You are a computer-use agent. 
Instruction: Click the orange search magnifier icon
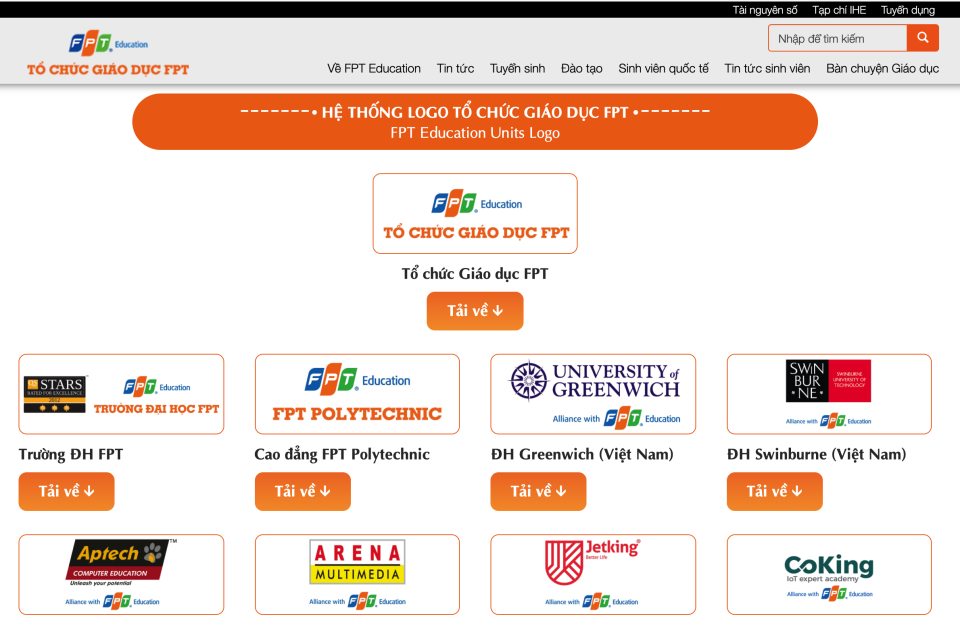click(x=922, y=38)
